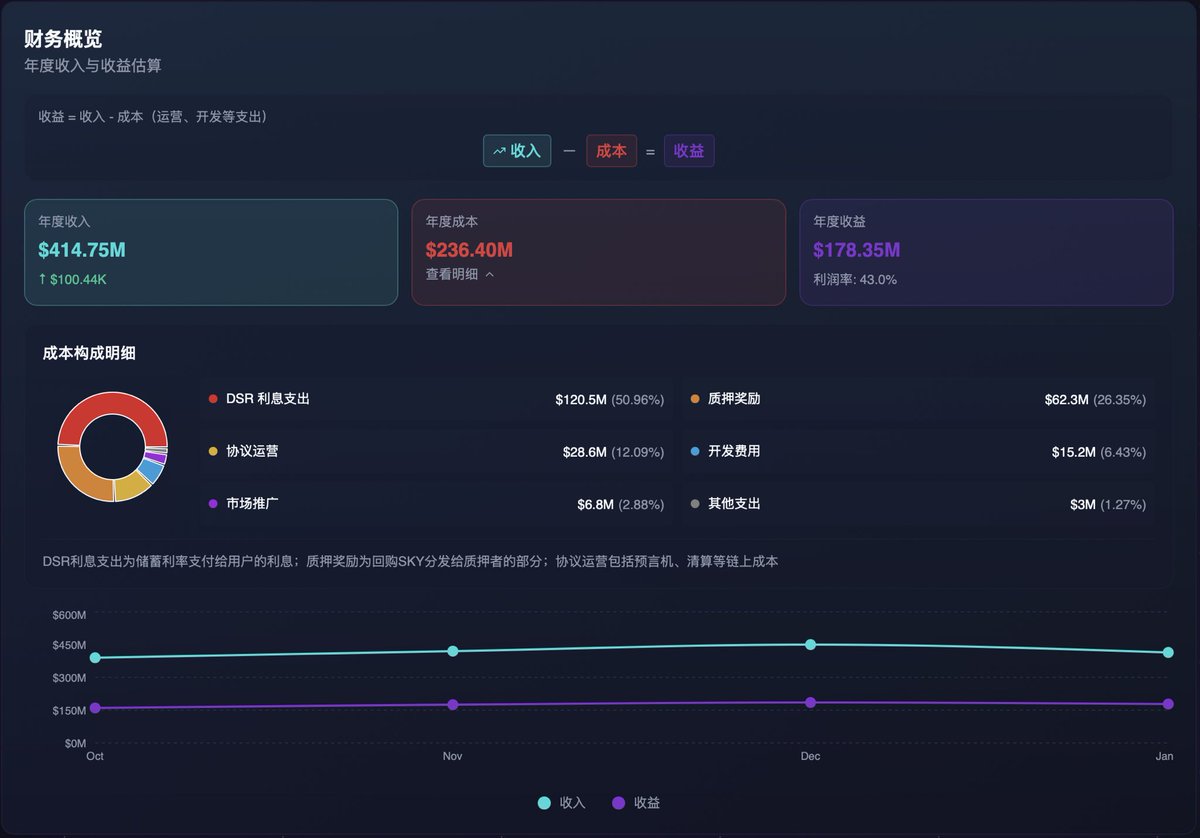Click the 财务概览 heading
The width and height of the screenshot is (1200, 838).
click(x=63, y=39)
